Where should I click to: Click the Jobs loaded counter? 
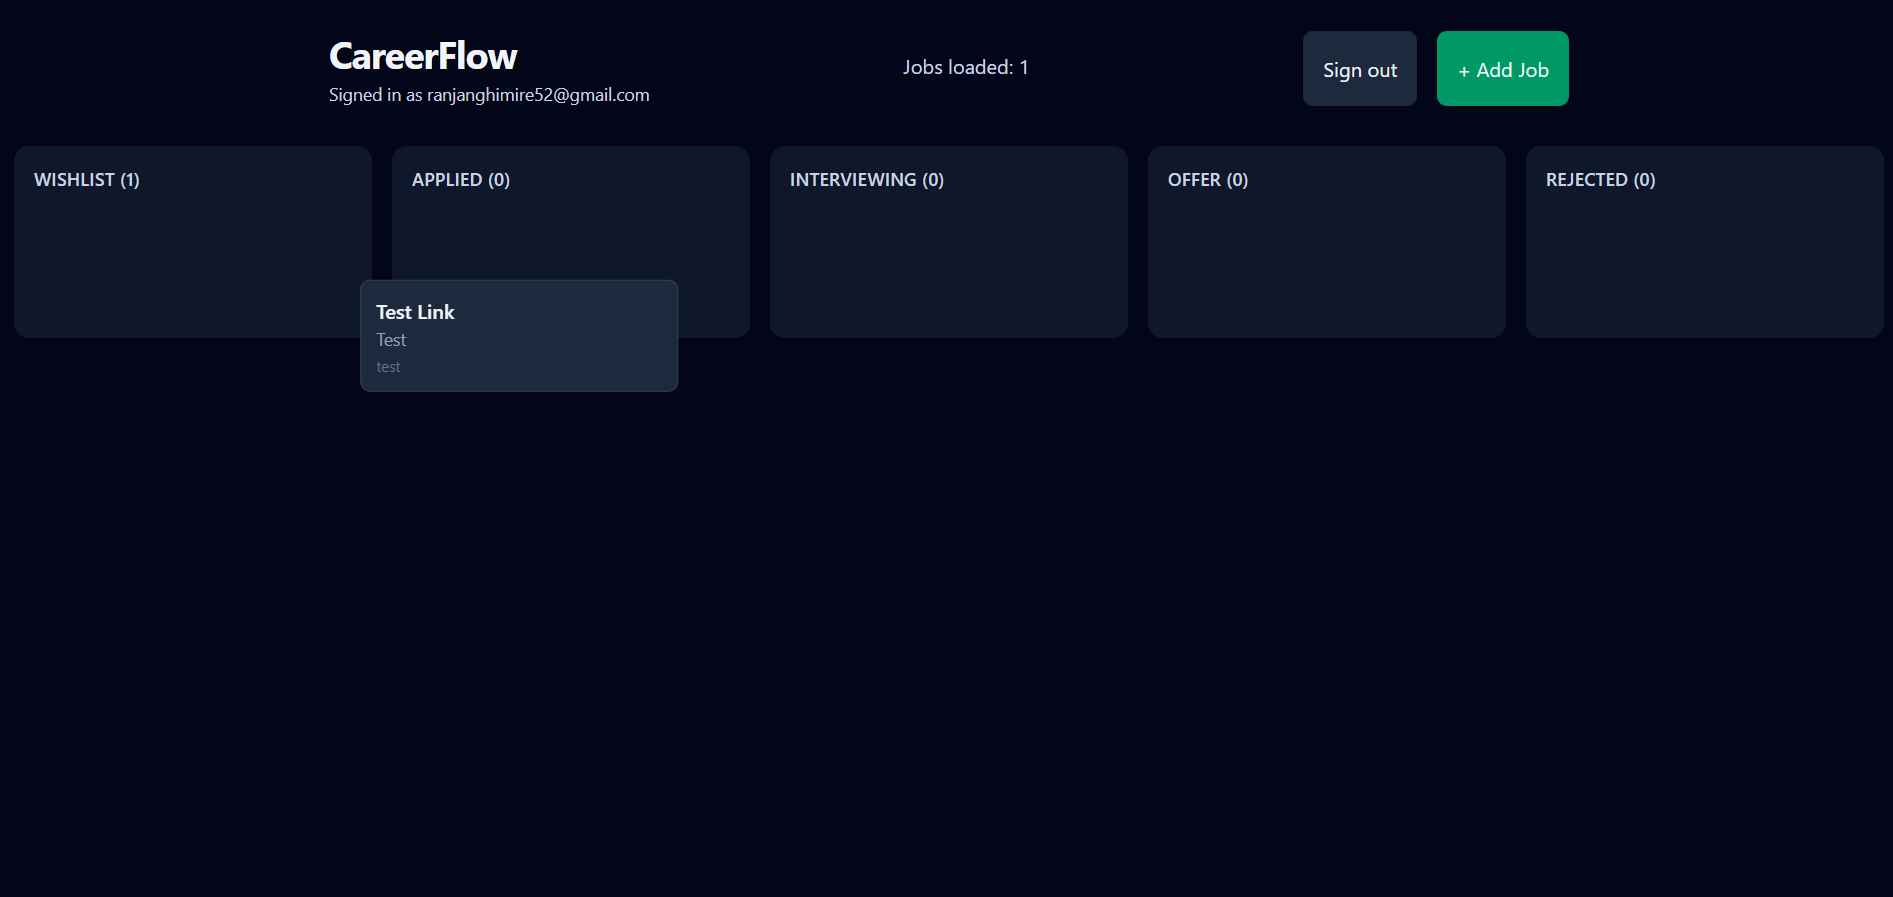(x=965, y=67)
